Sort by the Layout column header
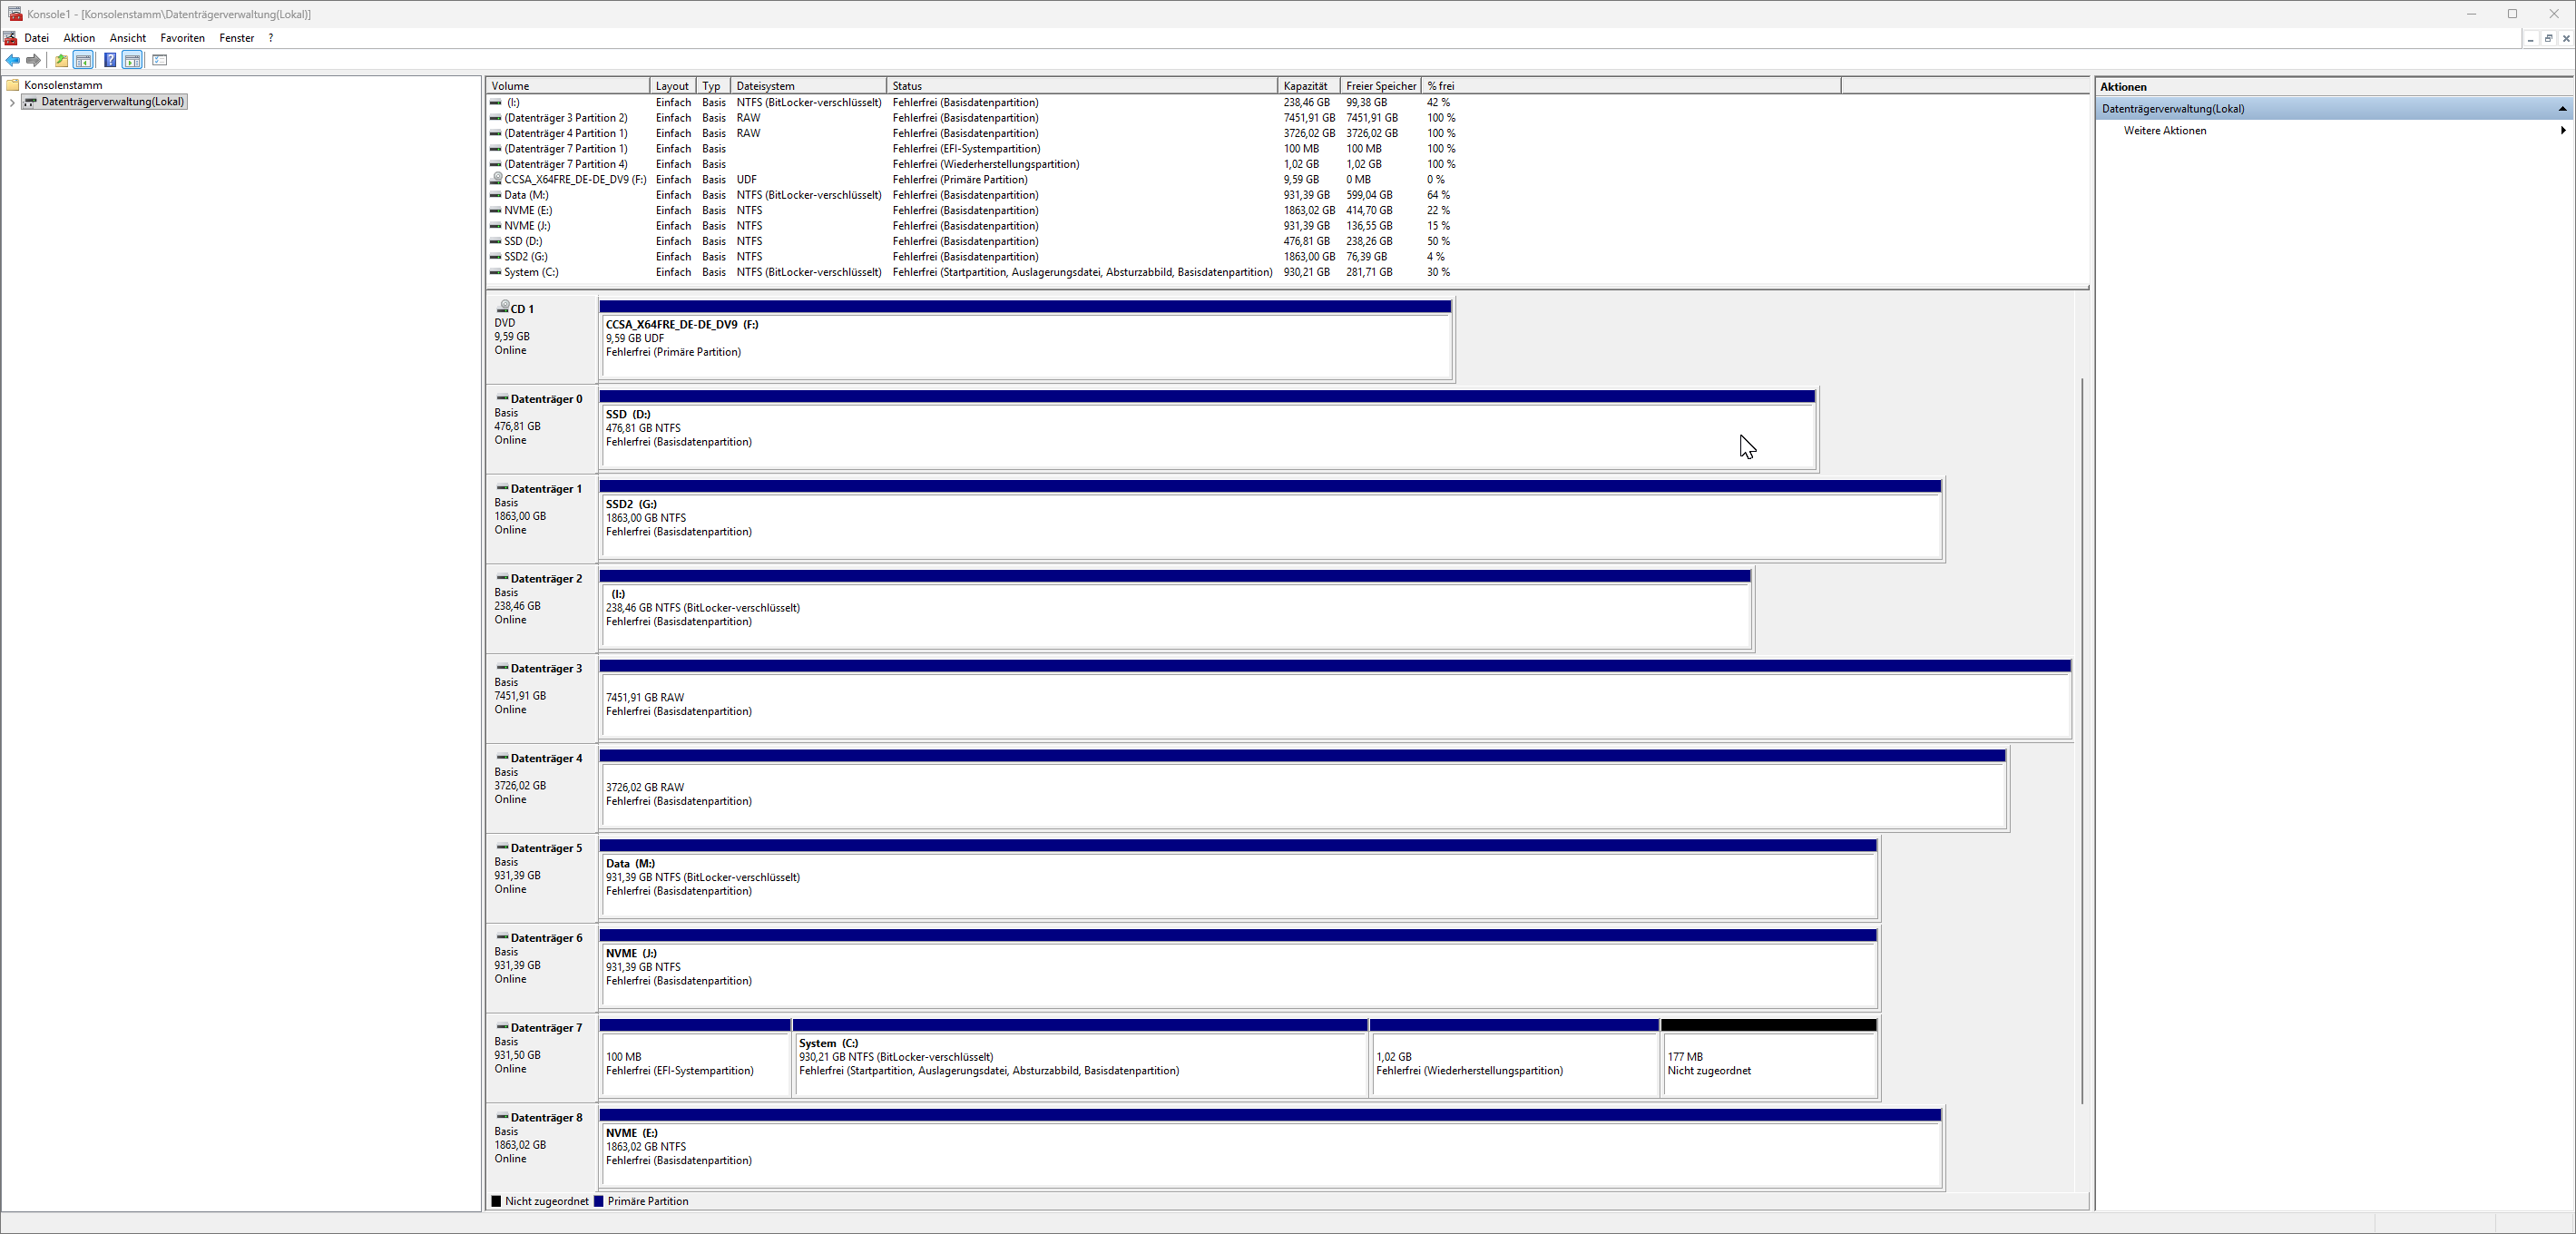This screenshot has height=1234, width=2576. tap(673, 86)
